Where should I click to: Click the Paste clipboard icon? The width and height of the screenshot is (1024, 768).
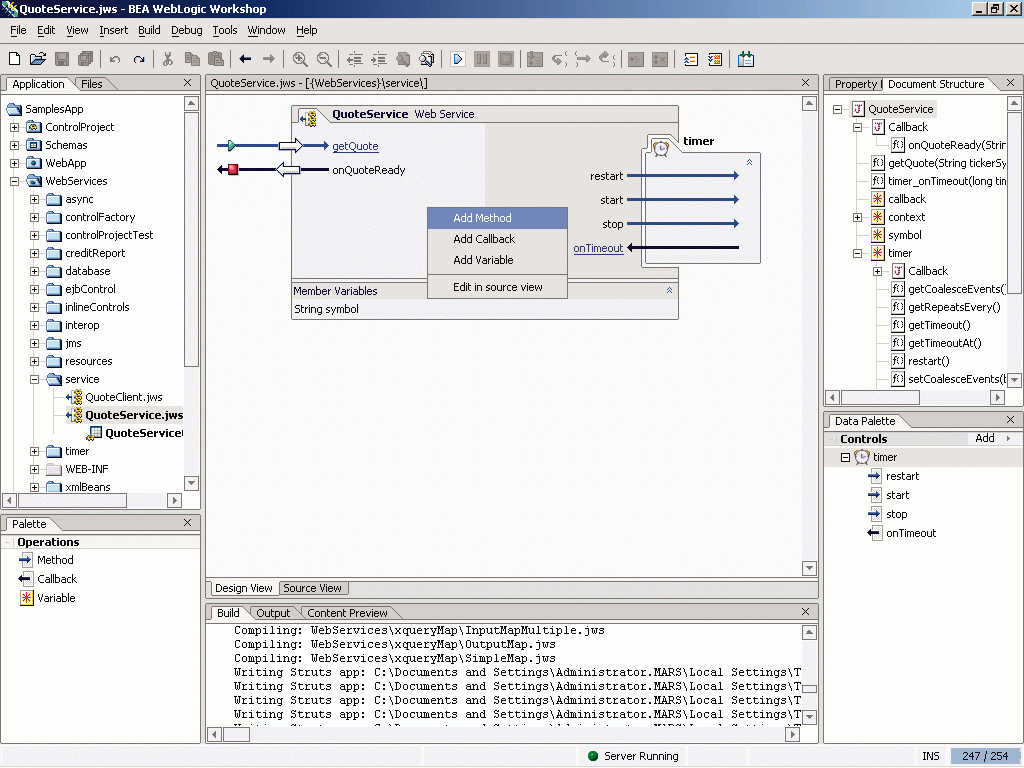coord(216,59)
